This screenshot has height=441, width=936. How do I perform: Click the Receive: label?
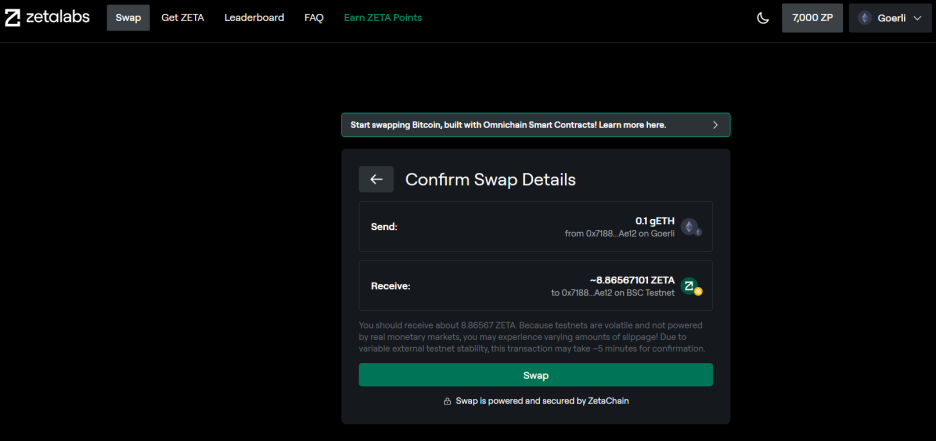[390, 286]
